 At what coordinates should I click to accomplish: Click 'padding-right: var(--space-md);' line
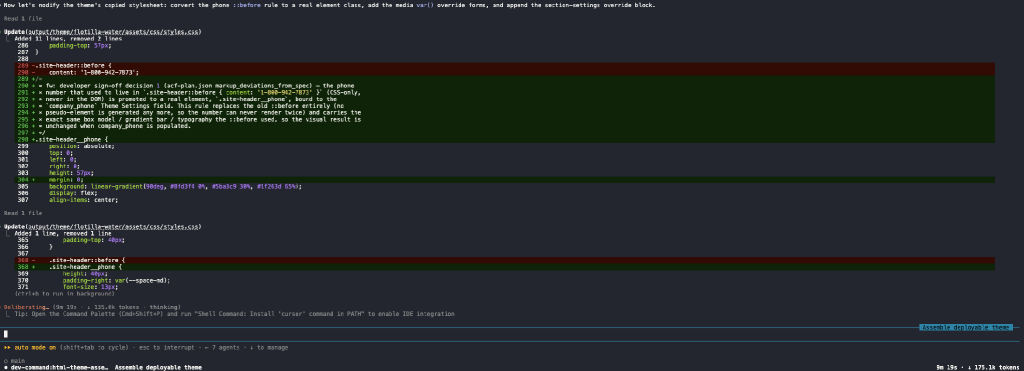tap(116, 280)
